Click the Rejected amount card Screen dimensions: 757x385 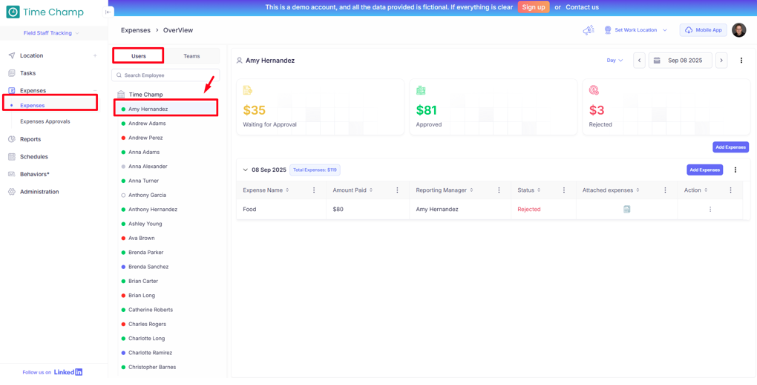click(x=666, y=107)
